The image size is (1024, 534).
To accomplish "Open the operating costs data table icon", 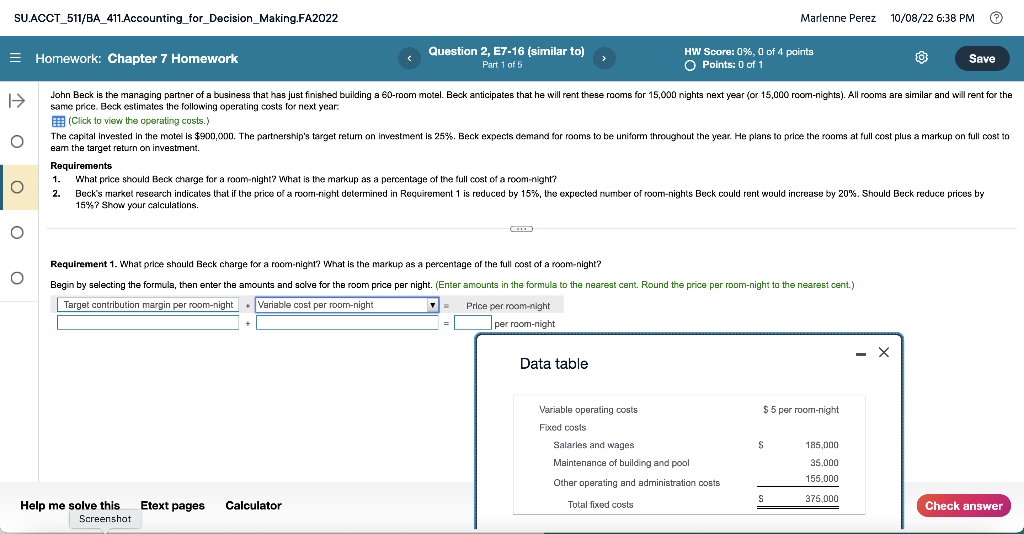I will click(58, 121).
